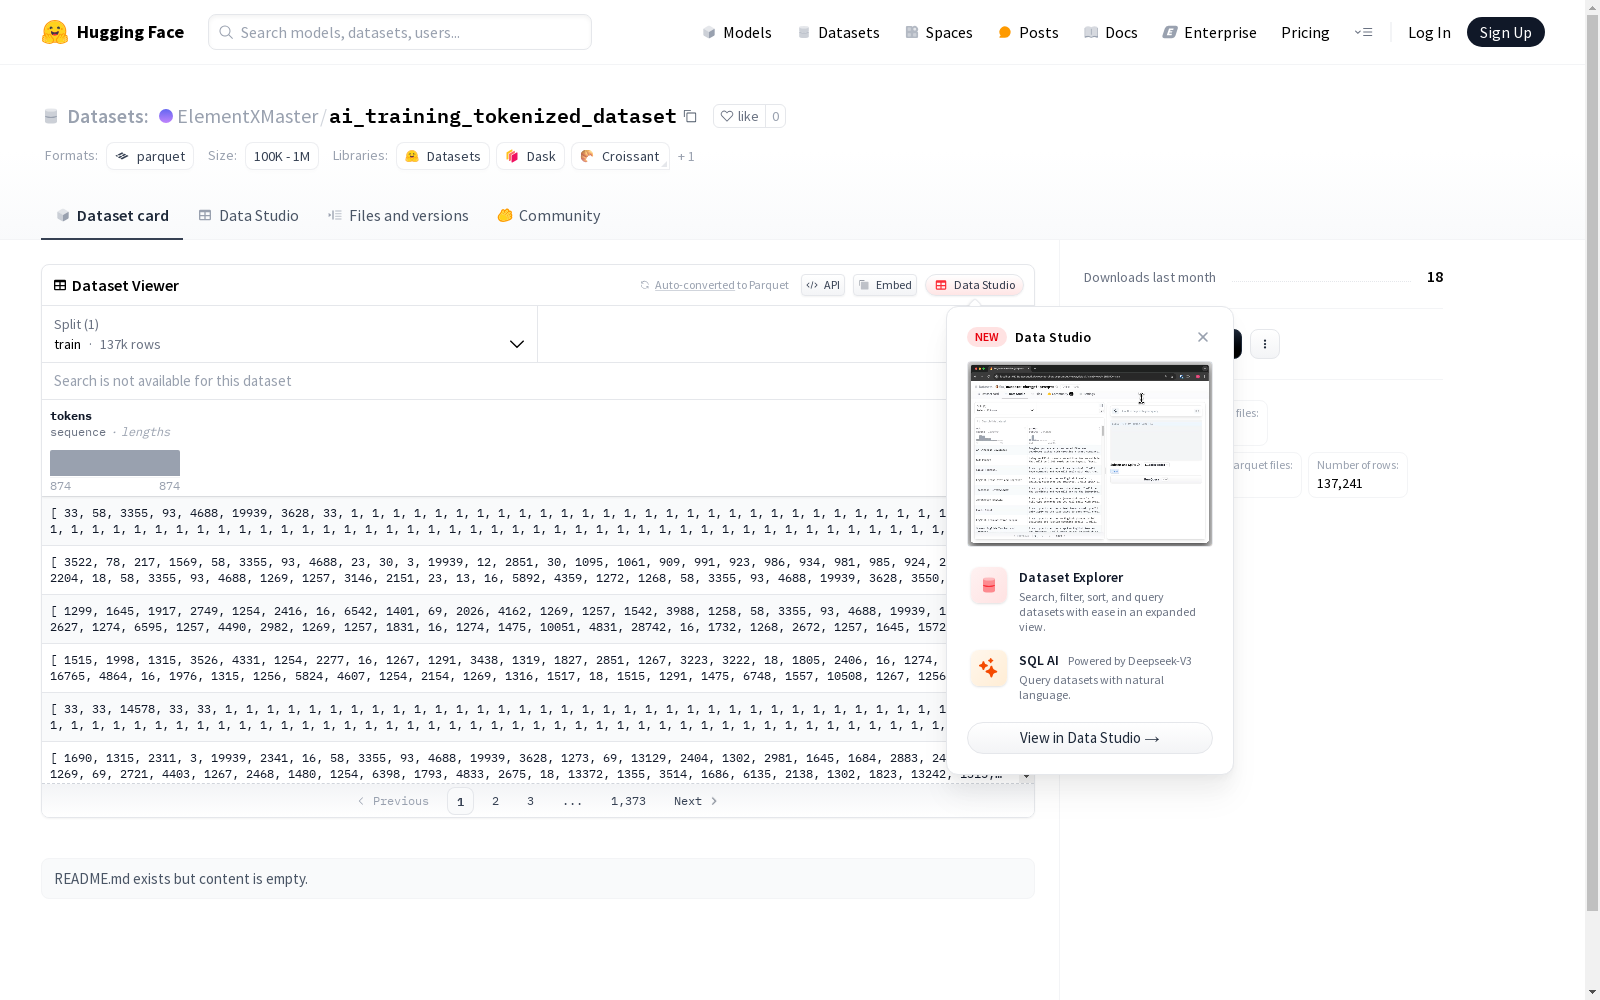Expand the +1 additional libraries
1600x1000 pixels.
coord(686,156)
